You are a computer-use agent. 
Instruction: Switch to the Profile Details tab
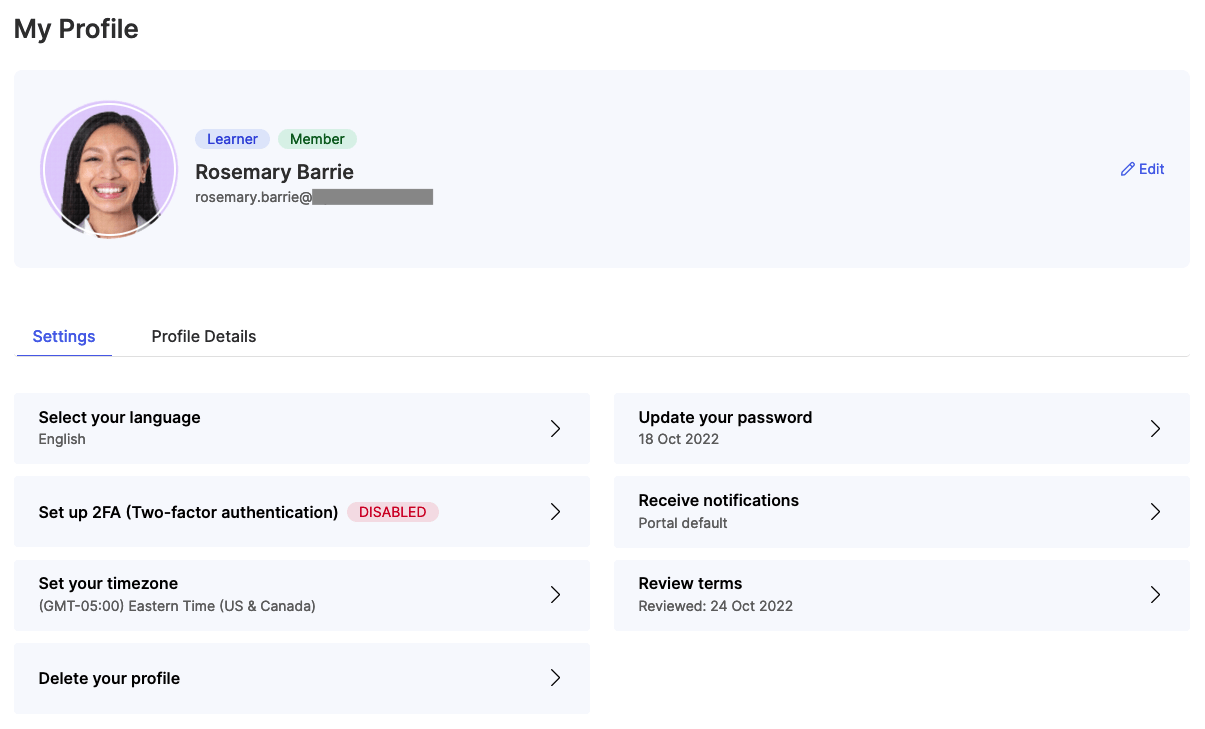pyautogui.click(x=203, y=336)
